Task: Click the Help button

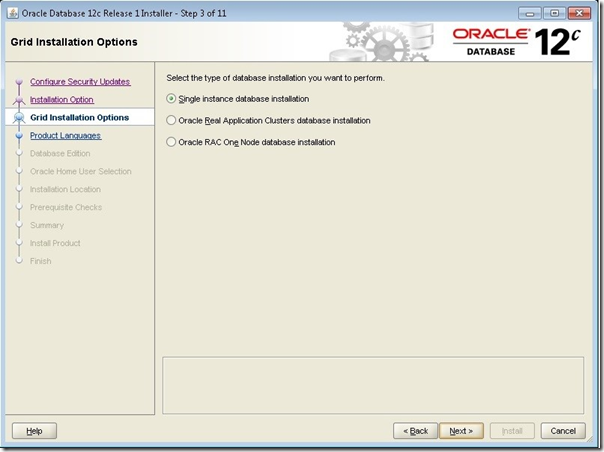Action: 34,431
